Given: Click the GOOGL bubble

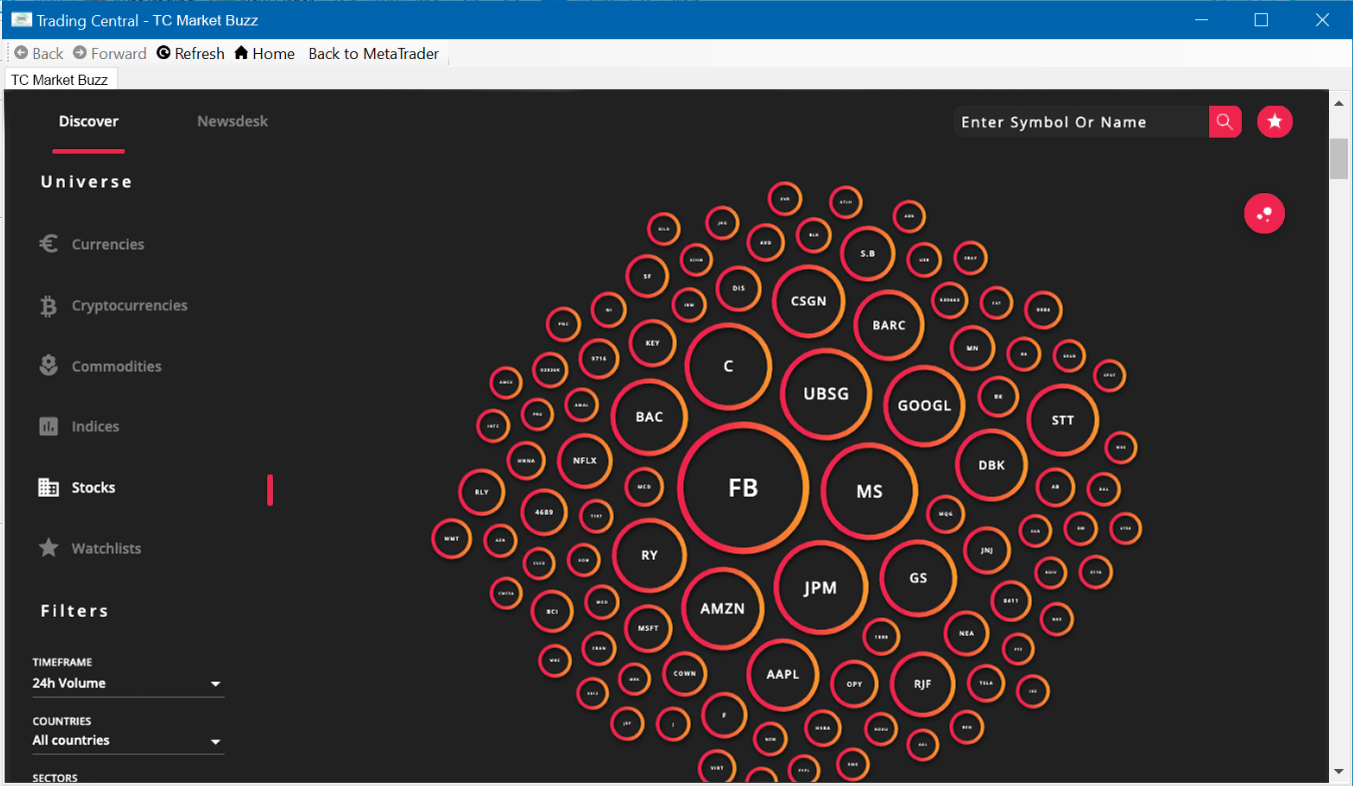Looking at the screenshot, I should 925,406.
